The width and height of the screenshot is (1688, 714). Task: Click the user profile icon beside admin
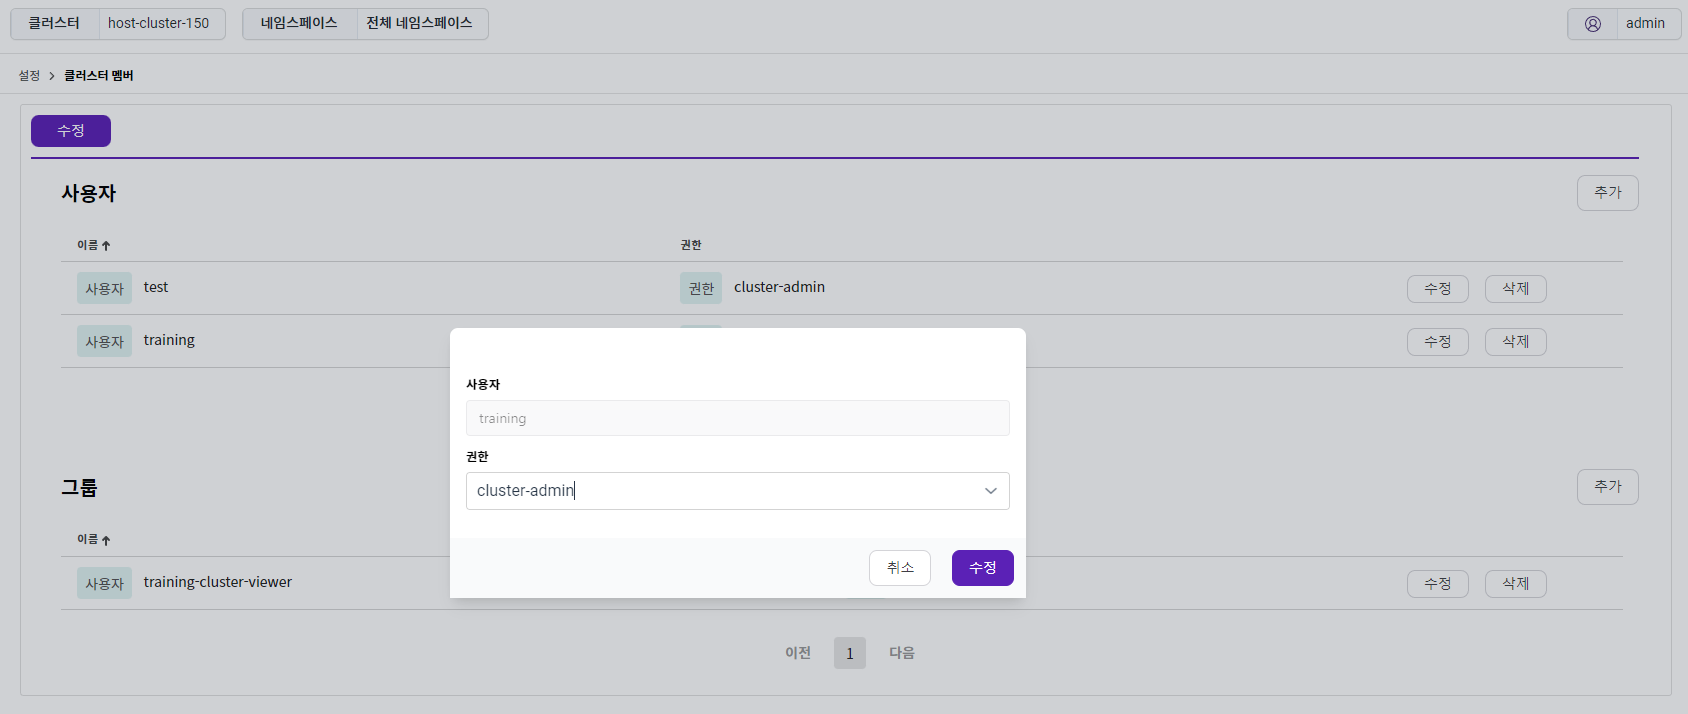tap(1592, 24)
